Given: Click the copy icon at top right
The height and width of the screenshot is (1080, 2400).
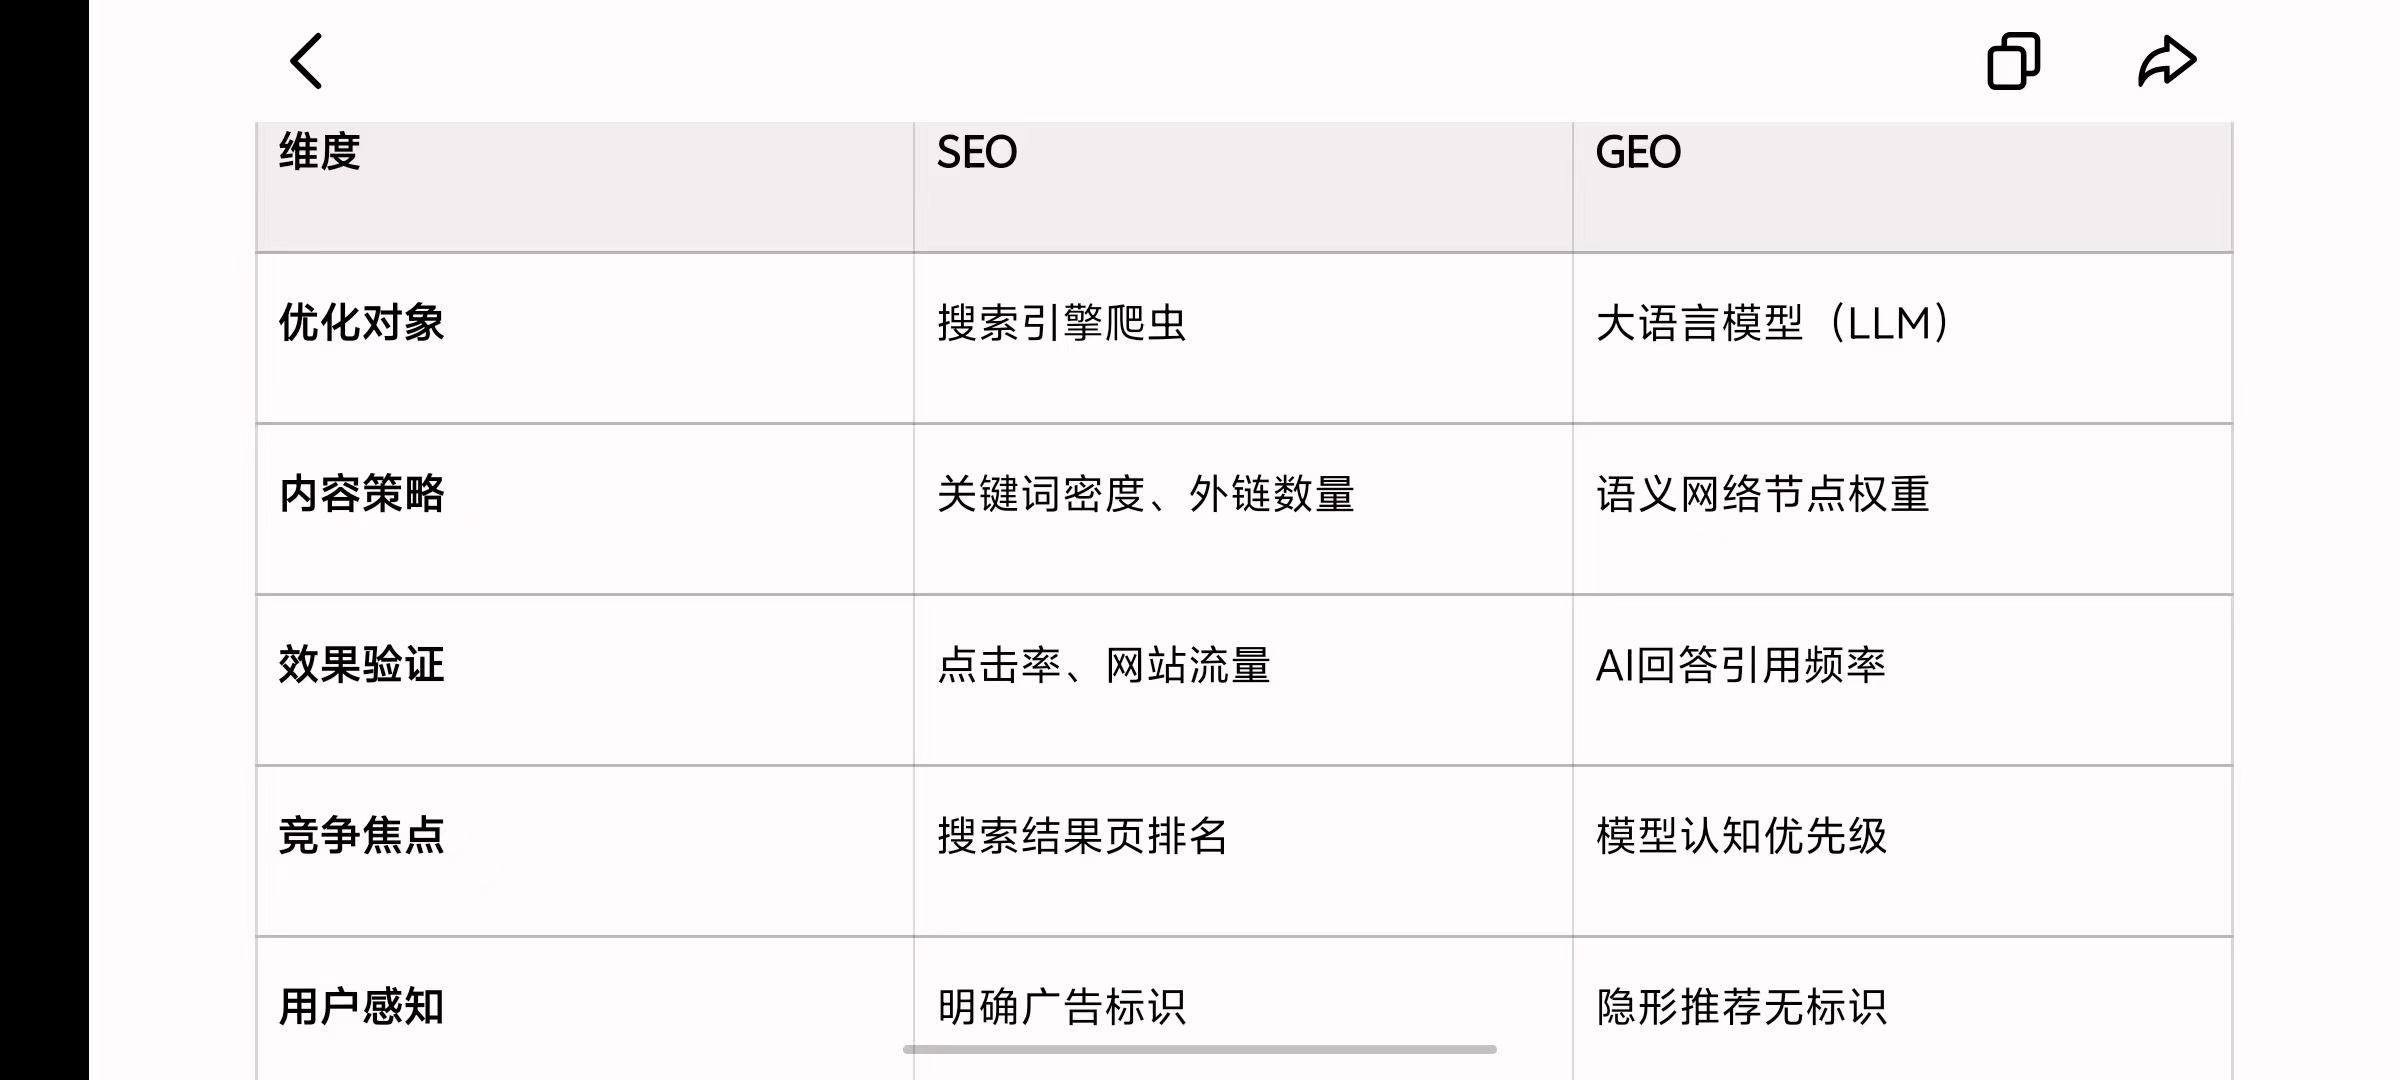Looking at the screenshot, I should tap(2014, 60).
